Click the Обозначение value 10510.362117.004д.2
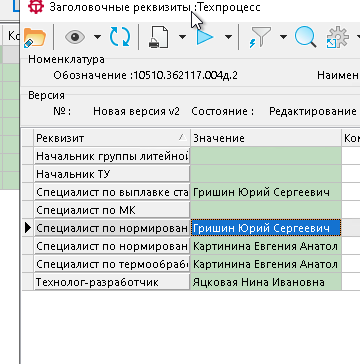360x364 pixels. click(x=186, y=75)
